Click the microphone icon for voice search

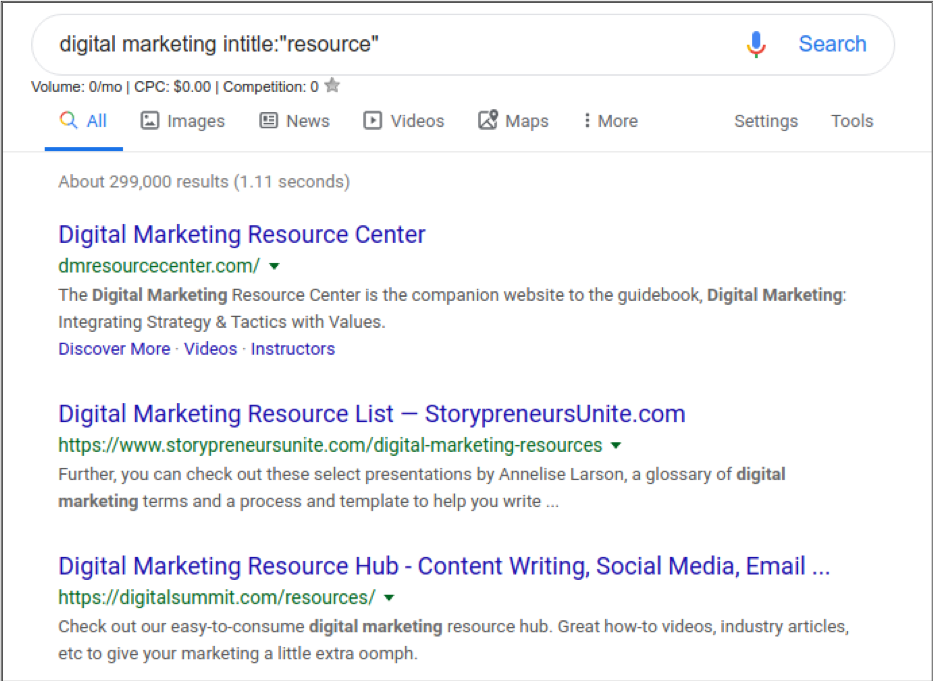coord(756,44)
